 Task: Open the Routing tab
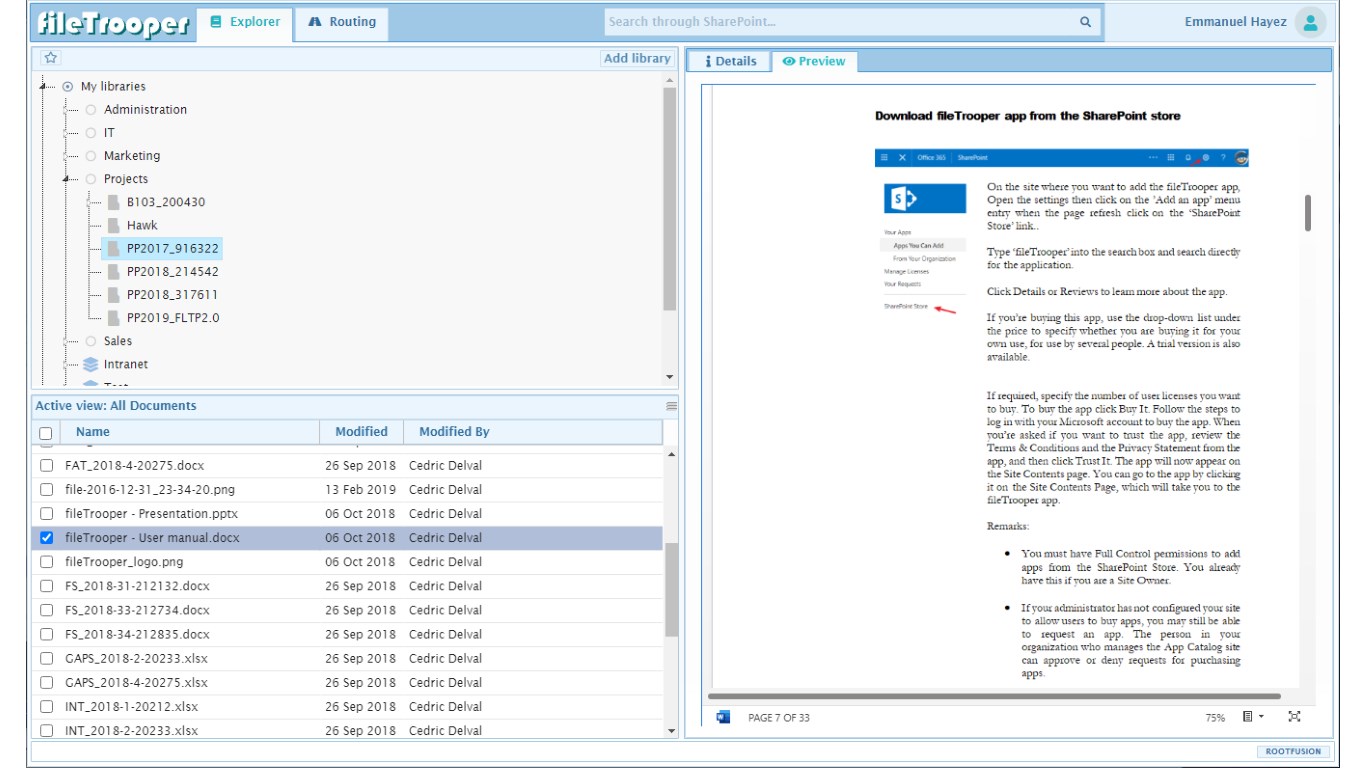(x=342, y=22)
